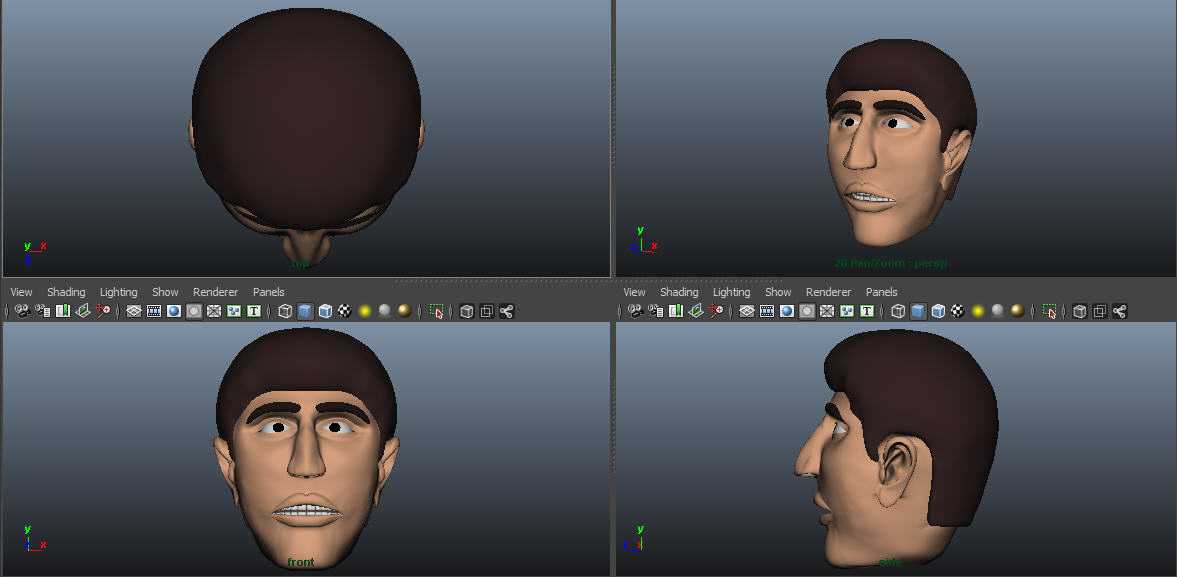This screenshot has width=1177, height=577.
Task: Click Select Camera icon in side panel toolbar
Action: [x=636, y=311]
